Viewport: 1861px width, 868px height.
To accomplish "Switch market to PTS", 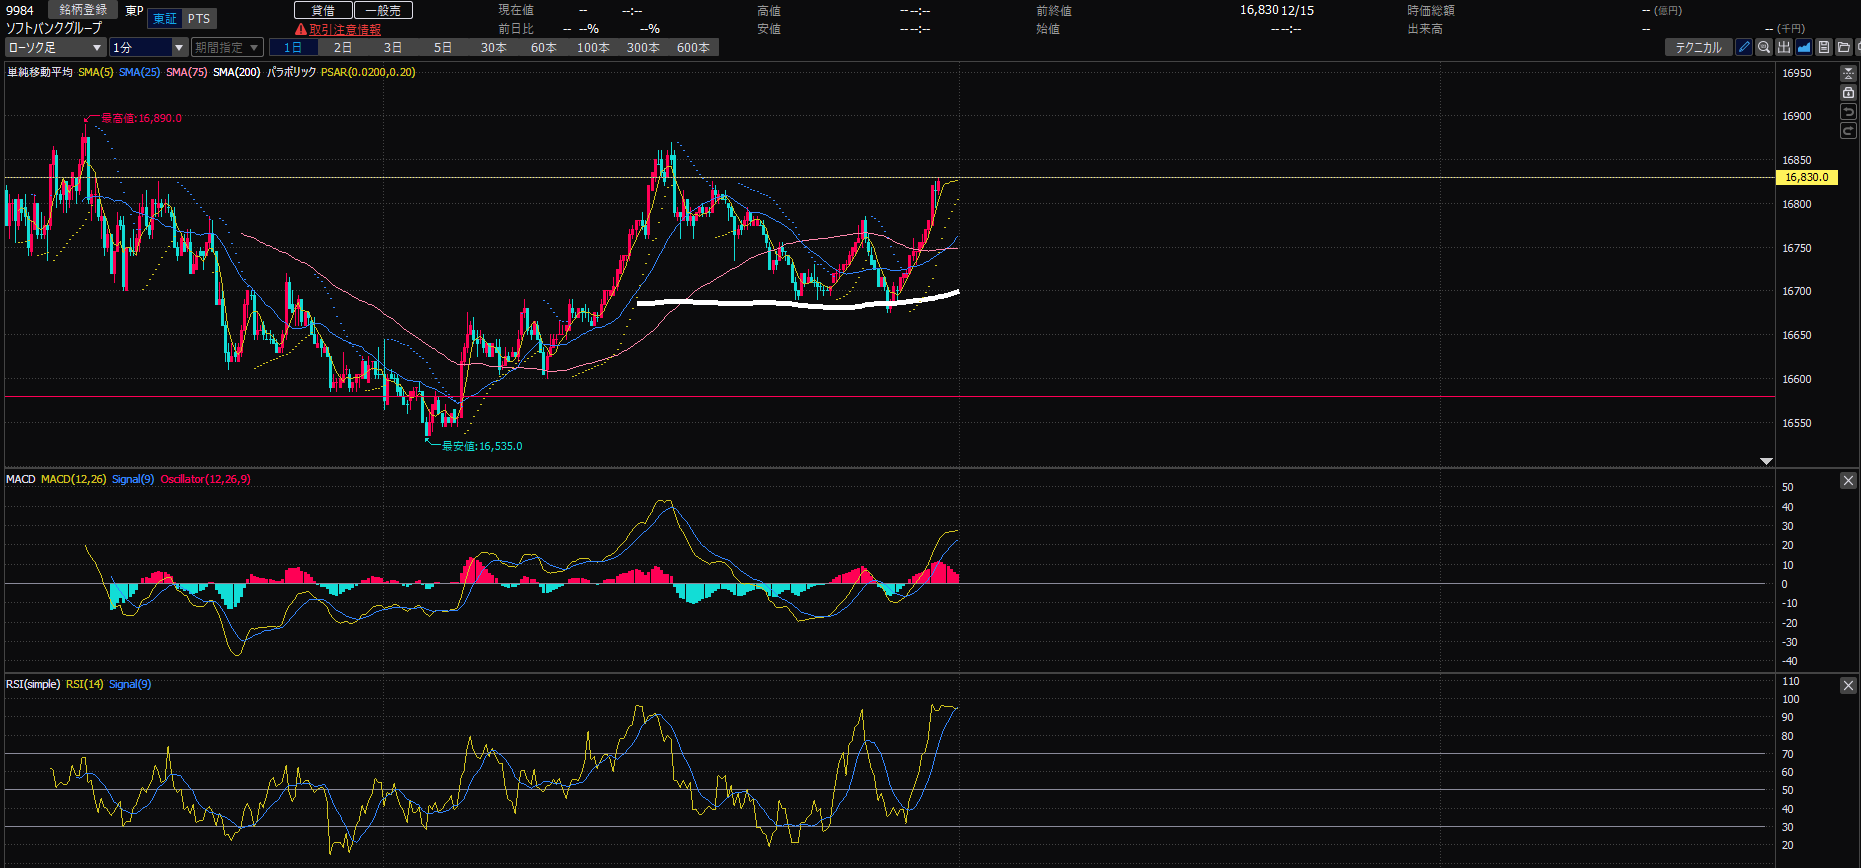I will pos(199,19).
